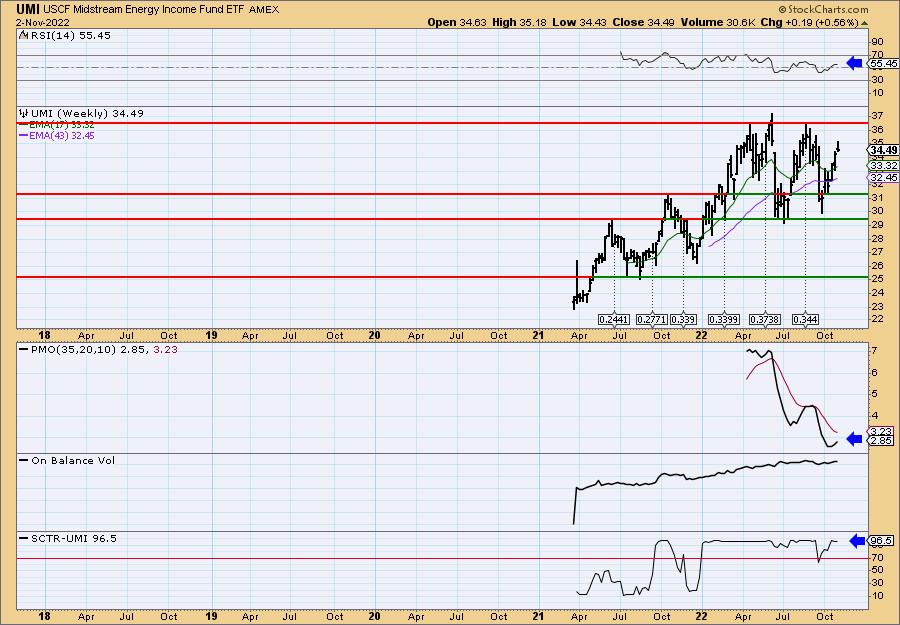Click the 32.45 EMA price tag
Screen dimensions: 900x625
883,178
